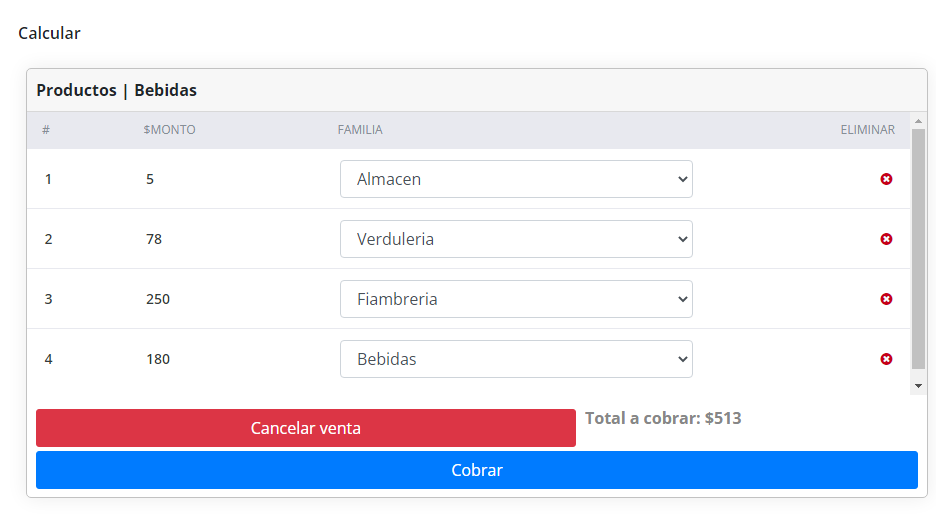Image resolution: width=936 pixels, height=520 pixels.
Task: Click the Total a cobrar: $513 text
Action: click(663, 418)
